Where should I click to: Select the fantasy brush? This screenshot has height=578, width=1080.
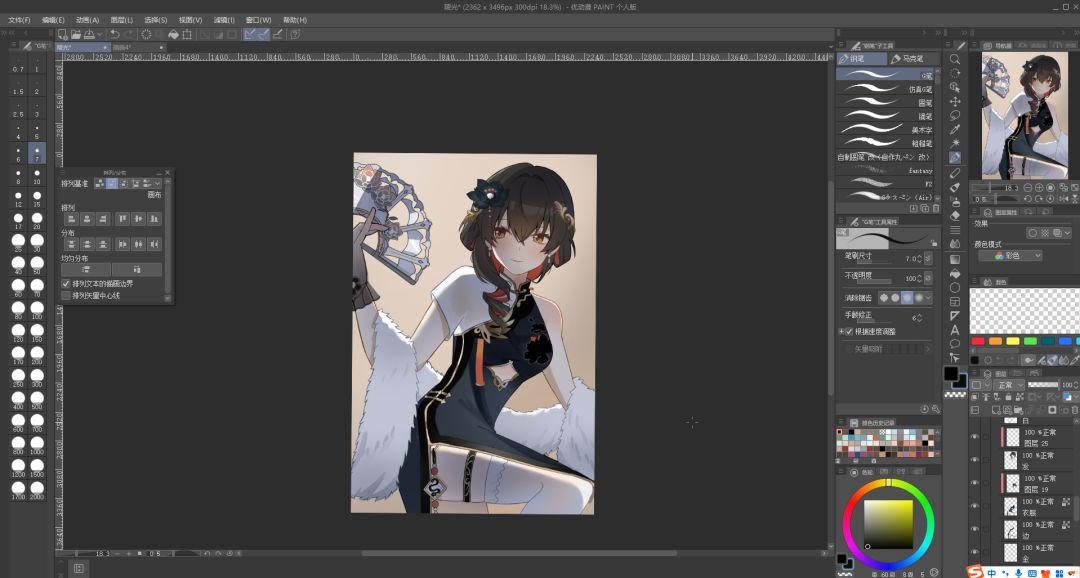[884, 170]
